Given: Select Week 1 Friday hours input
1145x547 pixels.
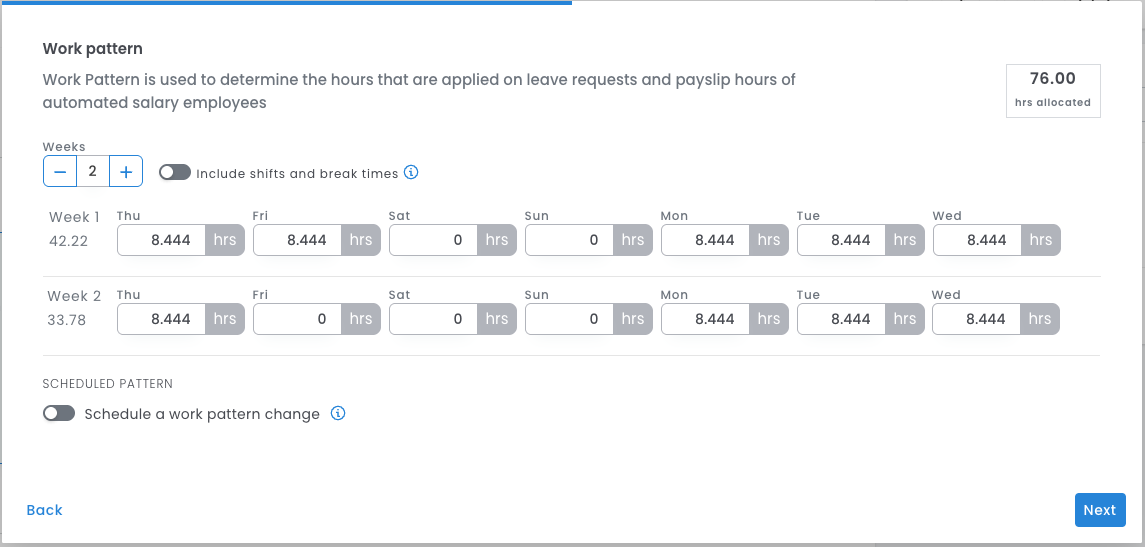Looking at the screenshot, I should (x=298, y=240).
